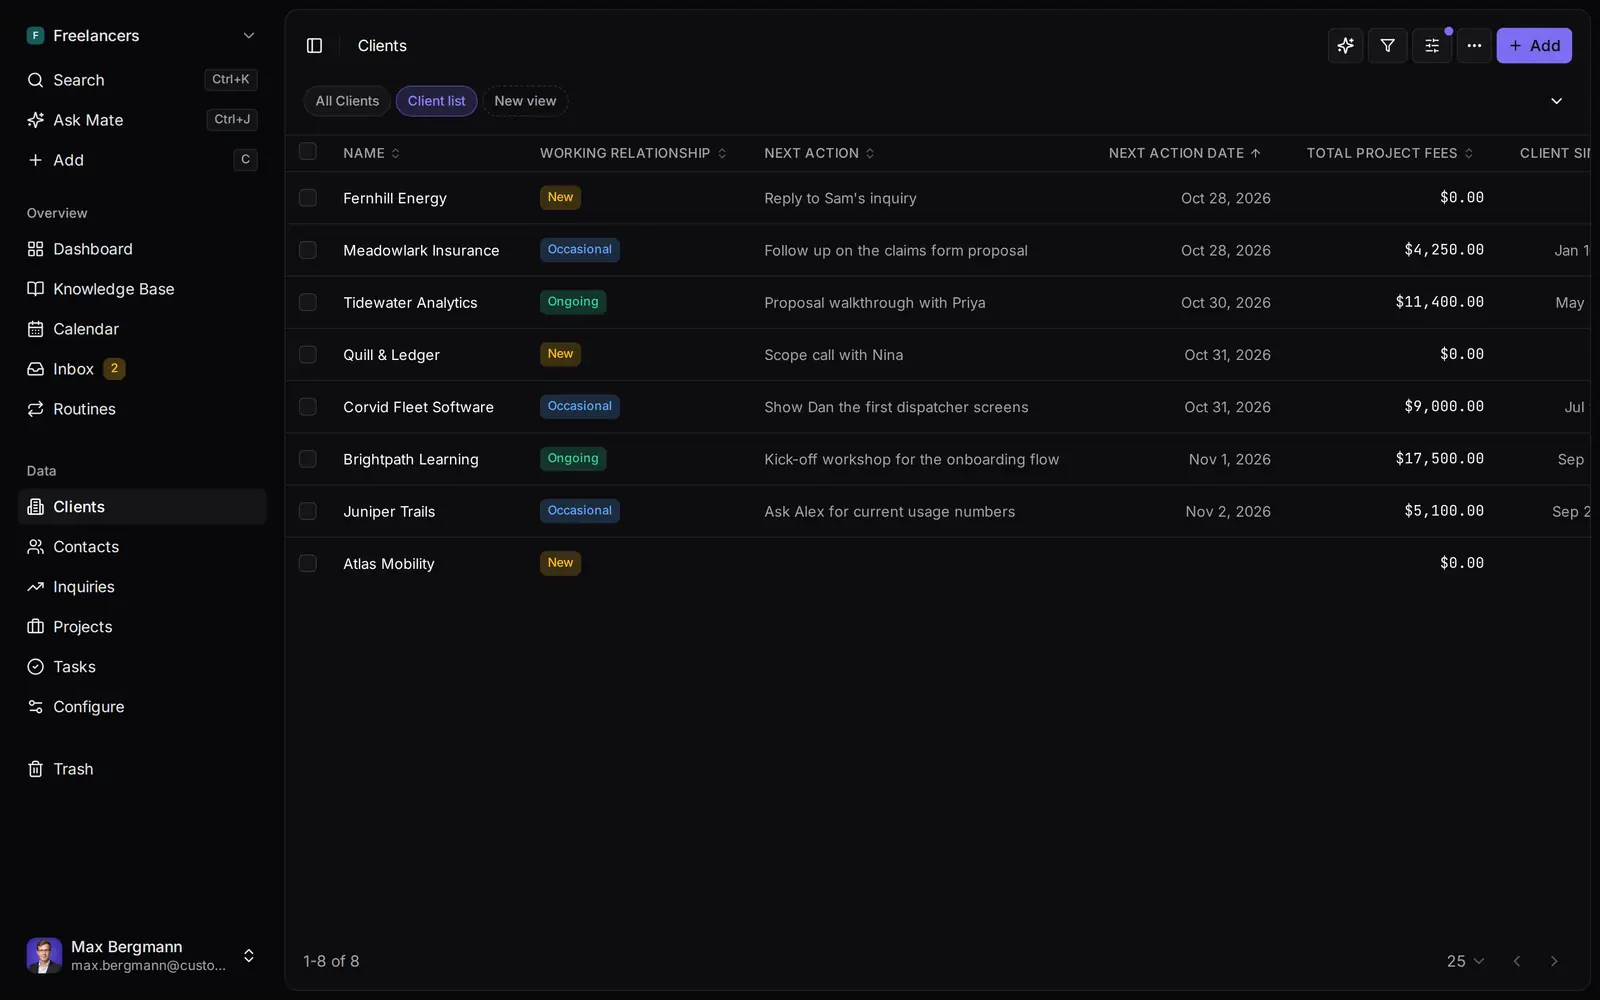Open Inquiries in the sidebar

tap(142, 587)
